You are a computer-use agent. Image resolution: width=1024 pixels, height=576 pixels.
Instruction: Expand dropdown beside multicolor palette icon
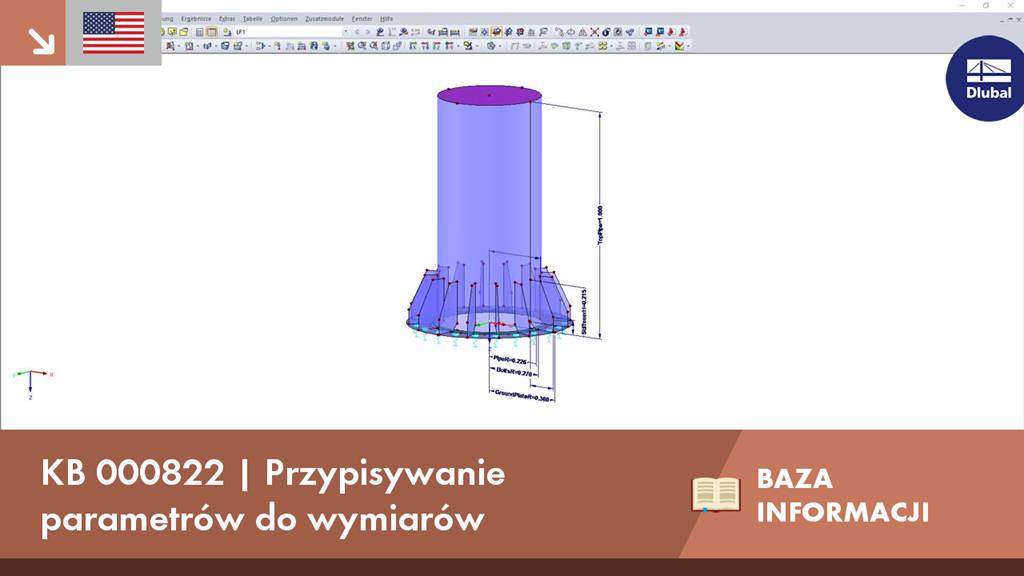pos(688,46)
